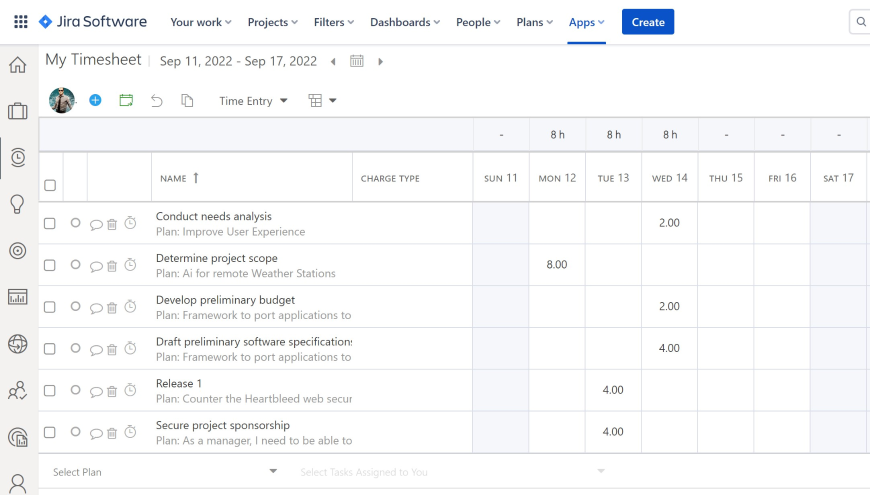Click the blue Create button
Screen dimensions: 870x495
[x=648, y=22]
